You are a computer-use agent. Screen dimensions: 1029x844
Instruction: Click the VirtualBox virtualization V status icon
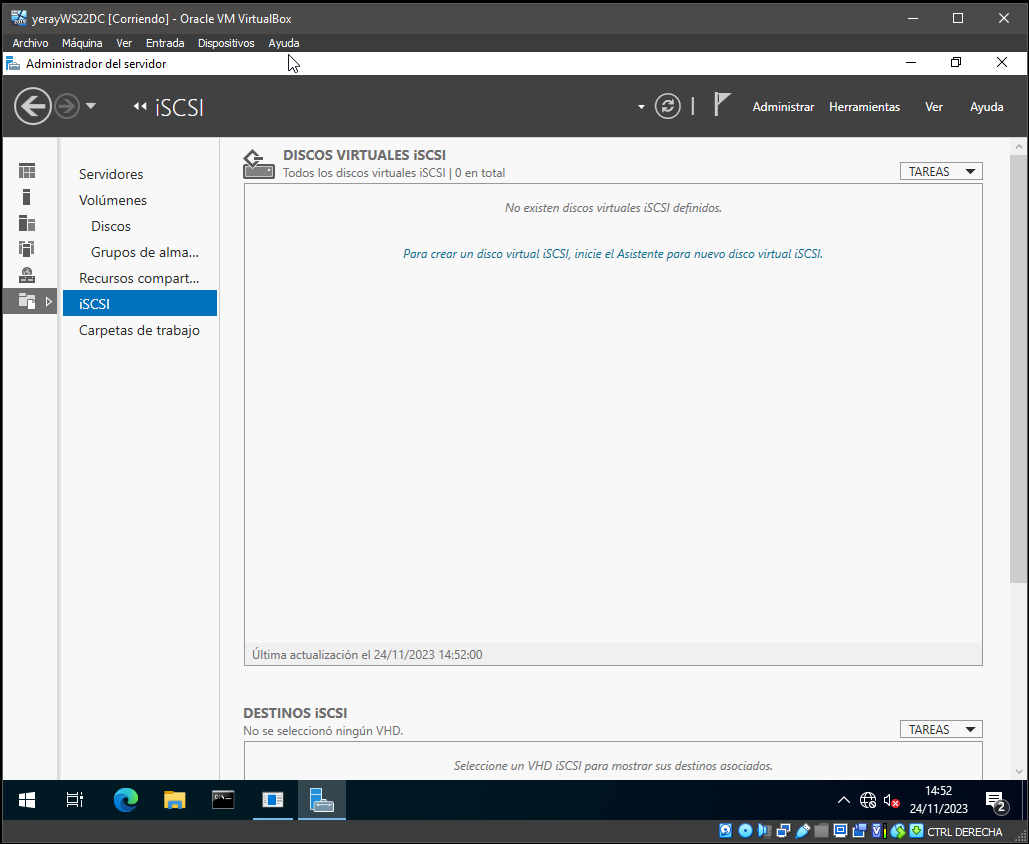pos(878,831)
